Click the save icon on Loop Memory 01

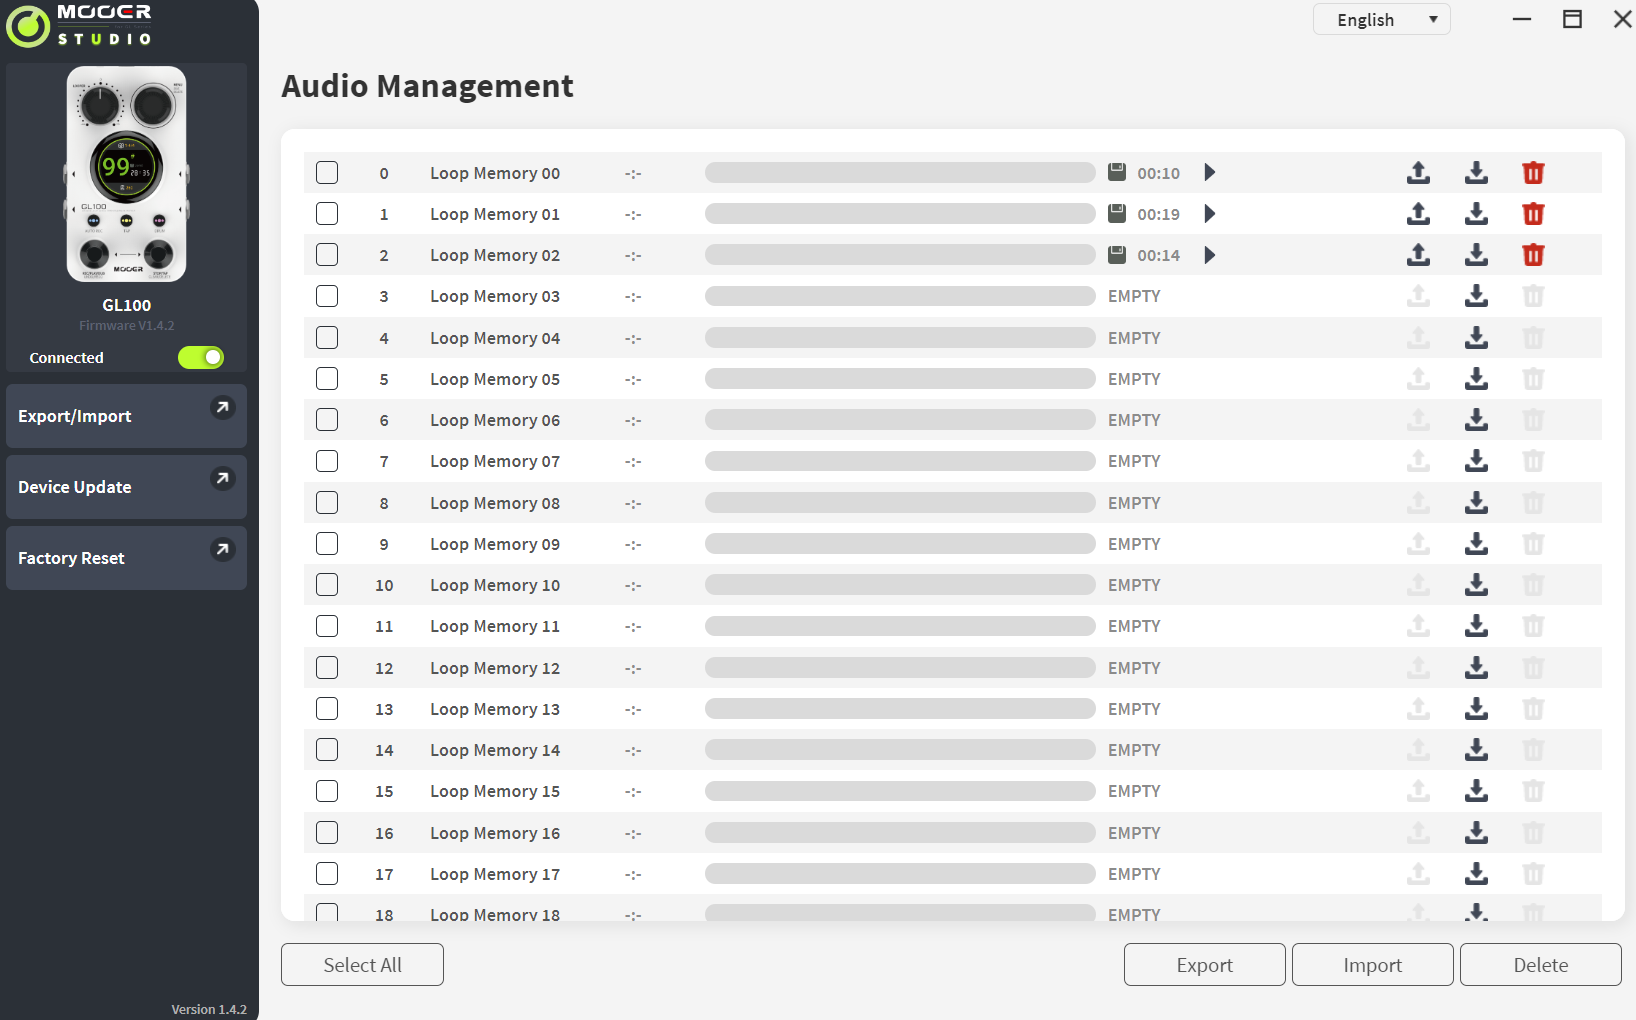(1117, 213)
